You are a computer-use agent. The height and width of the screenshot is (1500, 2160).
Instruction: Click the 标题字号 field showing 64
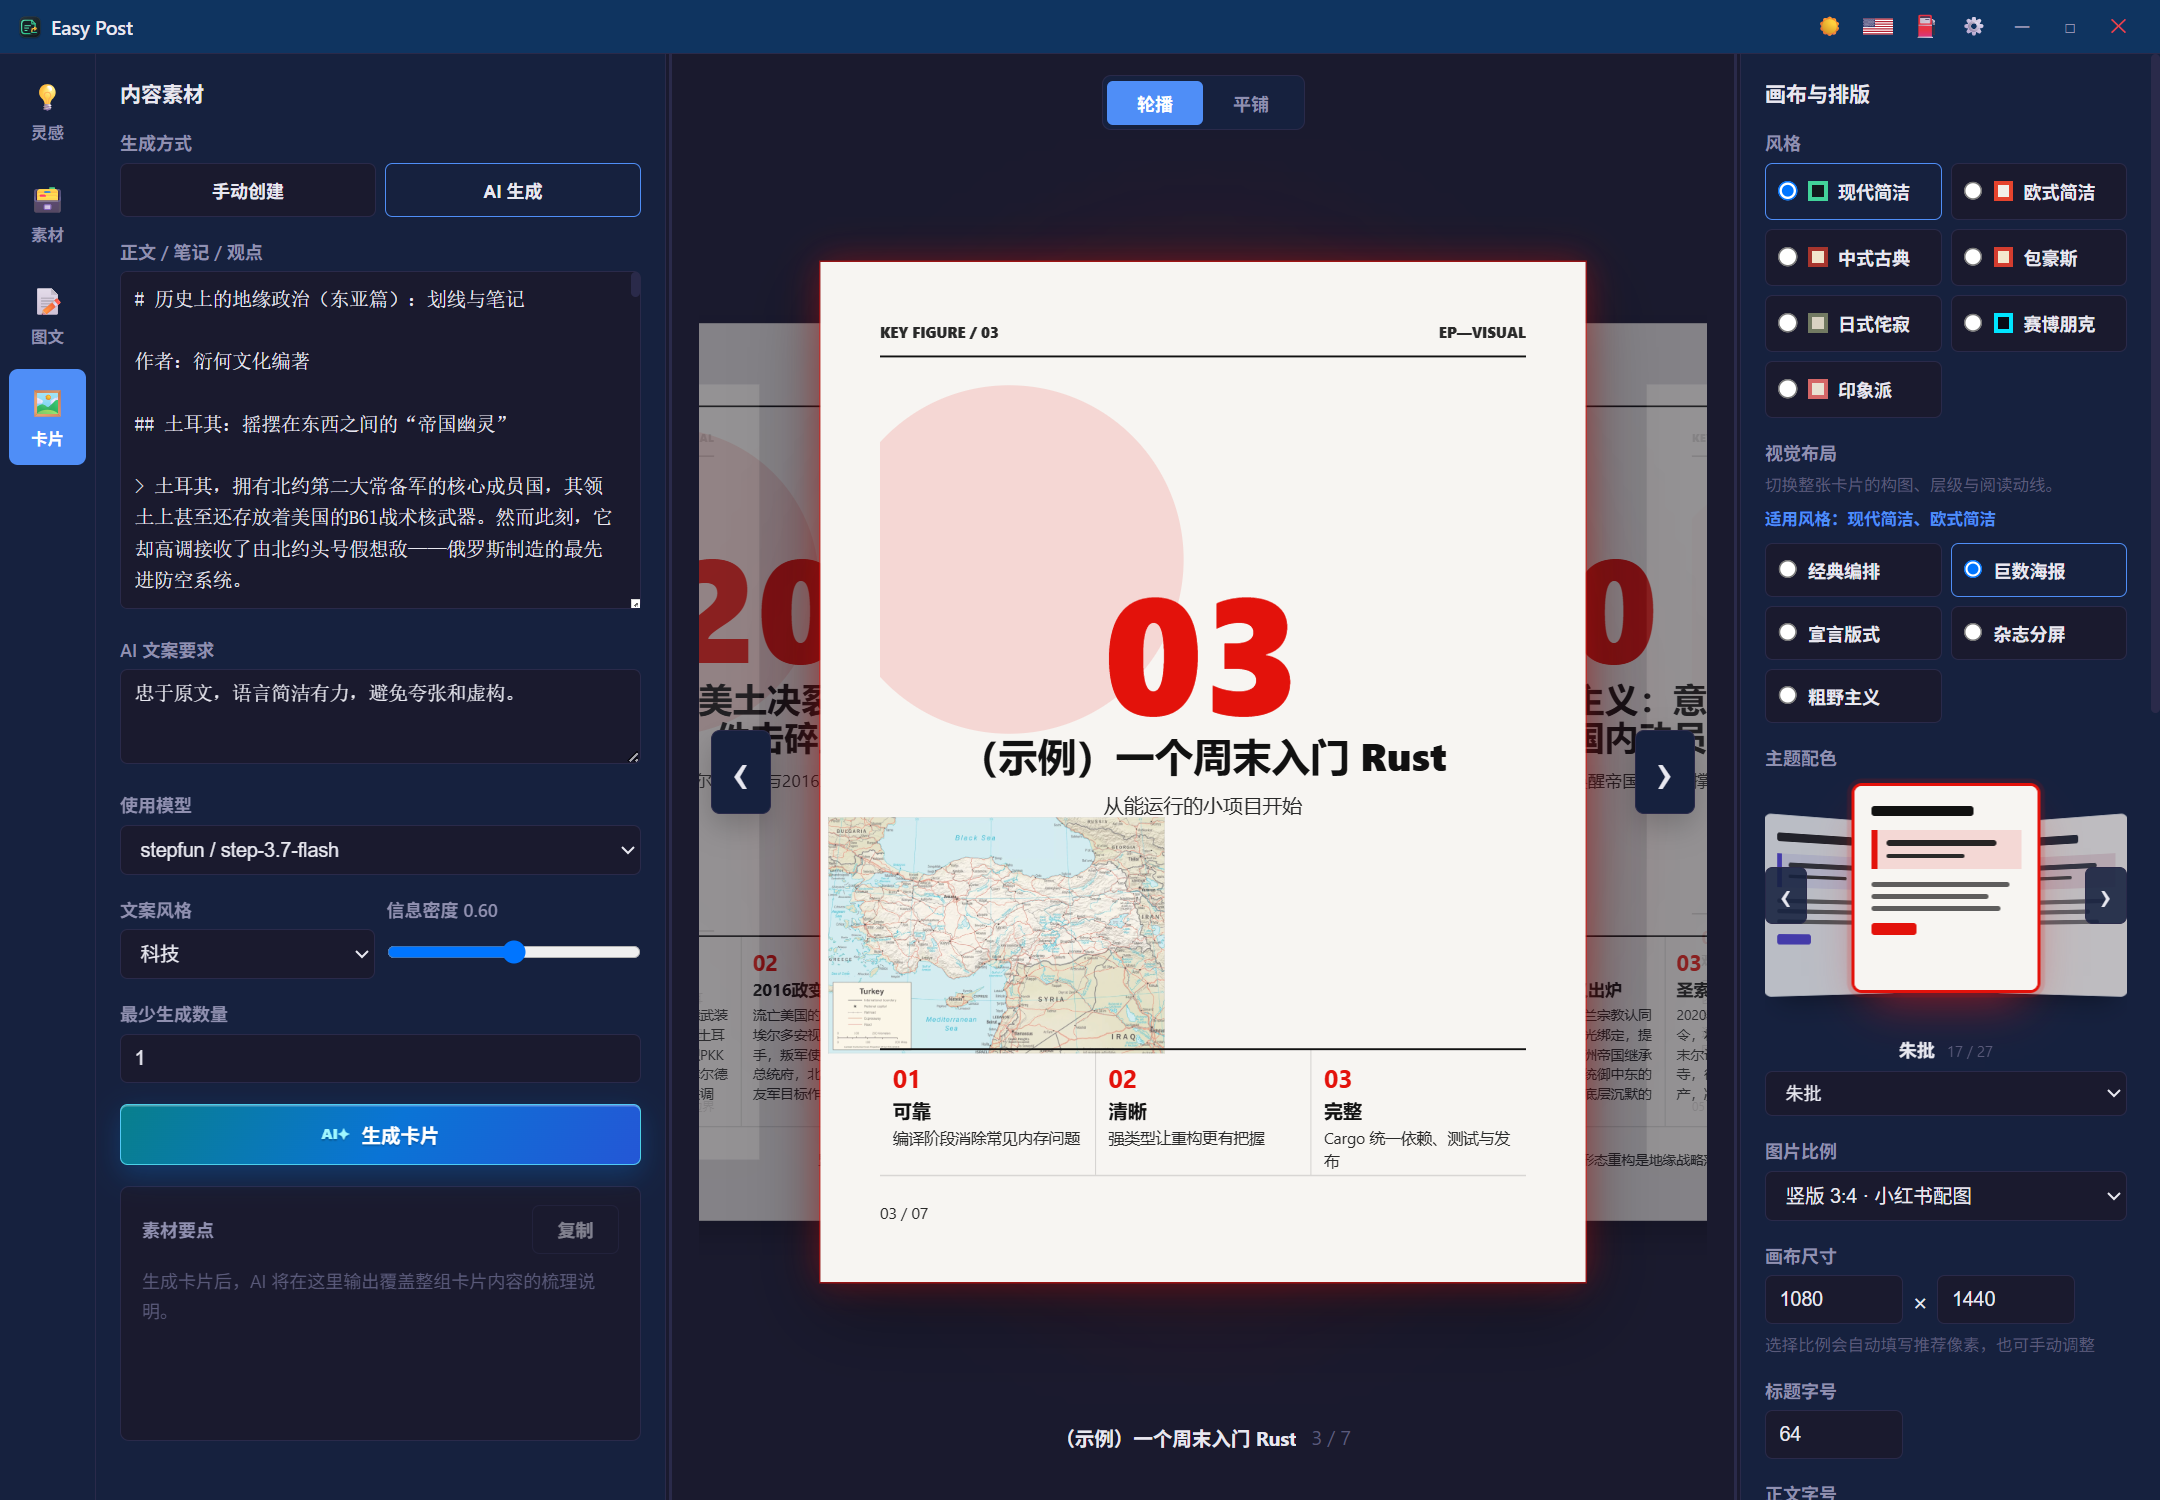1833,1434
